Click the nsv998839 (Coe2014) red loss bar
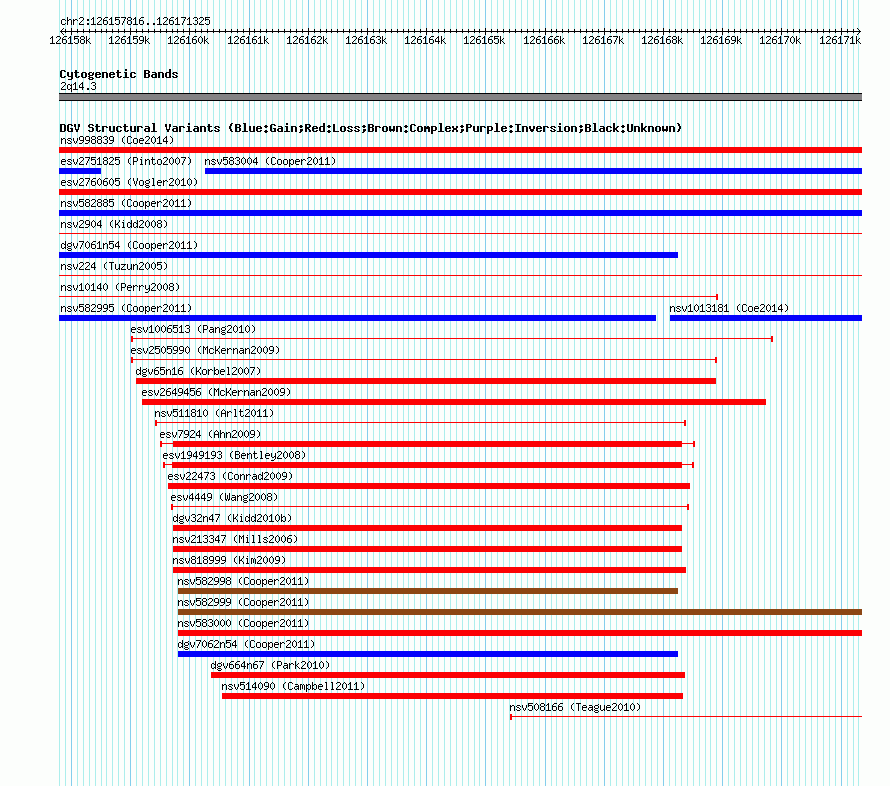890x786 pixels. click(460, 150)
